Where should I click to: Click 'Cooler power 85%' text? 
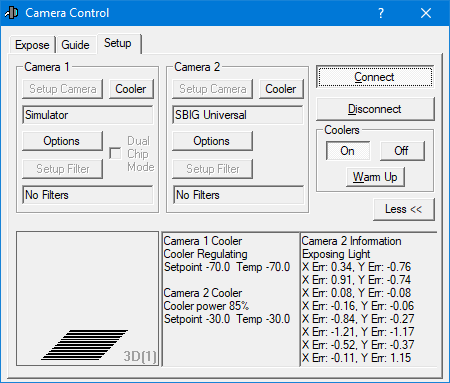coord(206,306)
